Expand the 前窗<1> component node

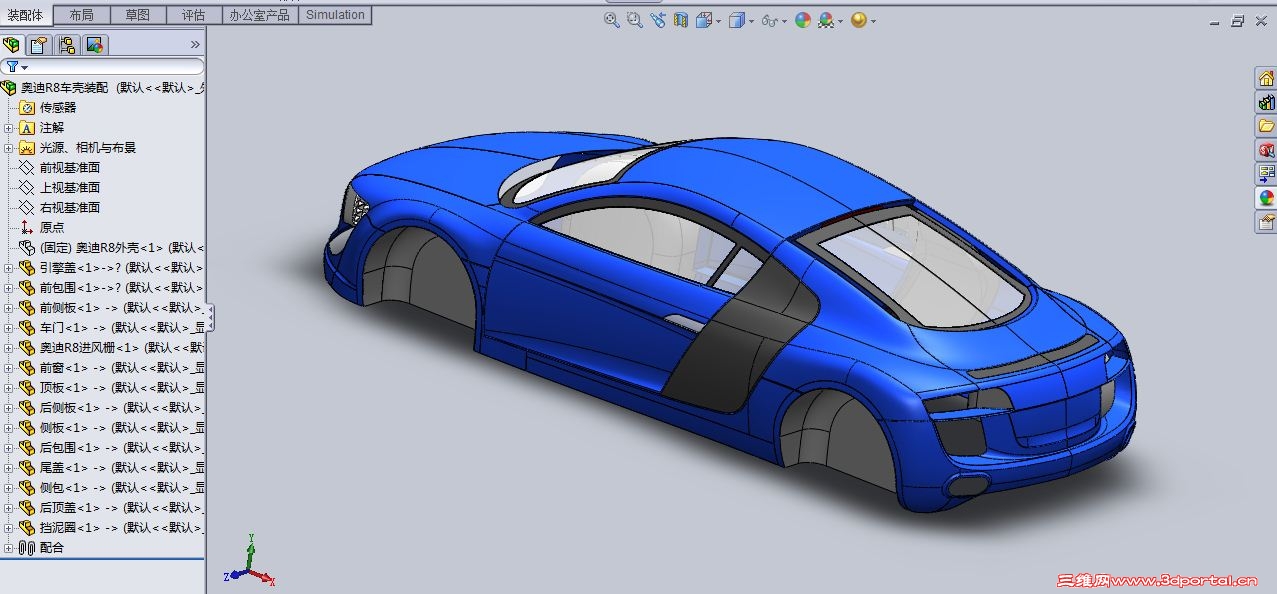point(9,368)
